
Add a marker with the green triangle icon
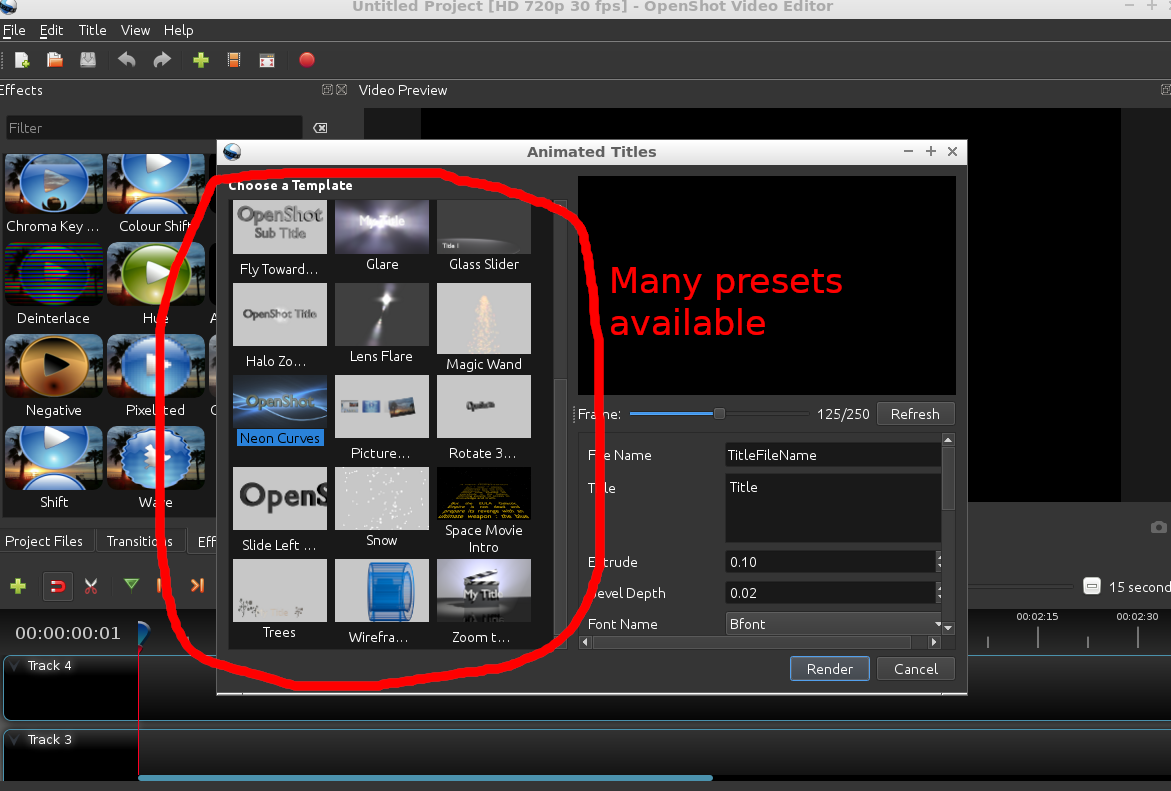pos(131,585)
